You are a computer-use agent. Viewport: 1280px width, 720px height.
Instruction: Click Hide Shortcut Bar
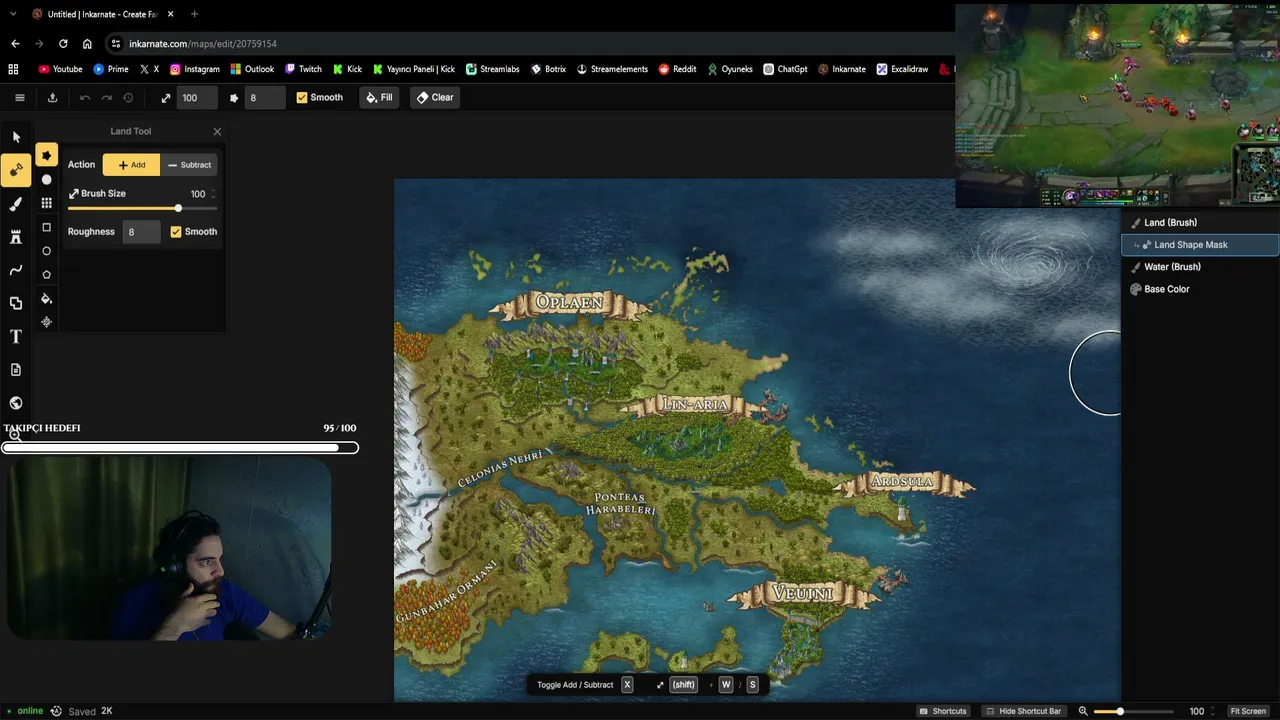[x=1023, y=711]
